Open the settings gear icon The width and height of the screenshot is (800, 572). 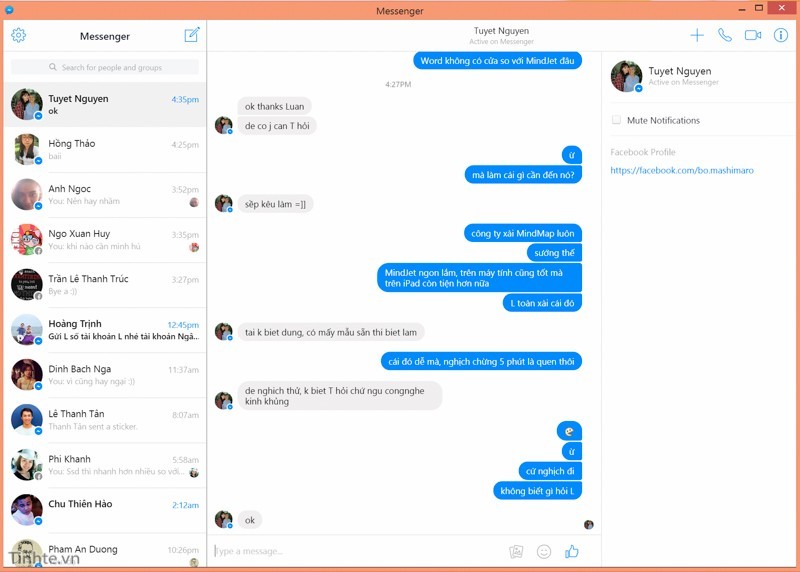coord(18,35)
